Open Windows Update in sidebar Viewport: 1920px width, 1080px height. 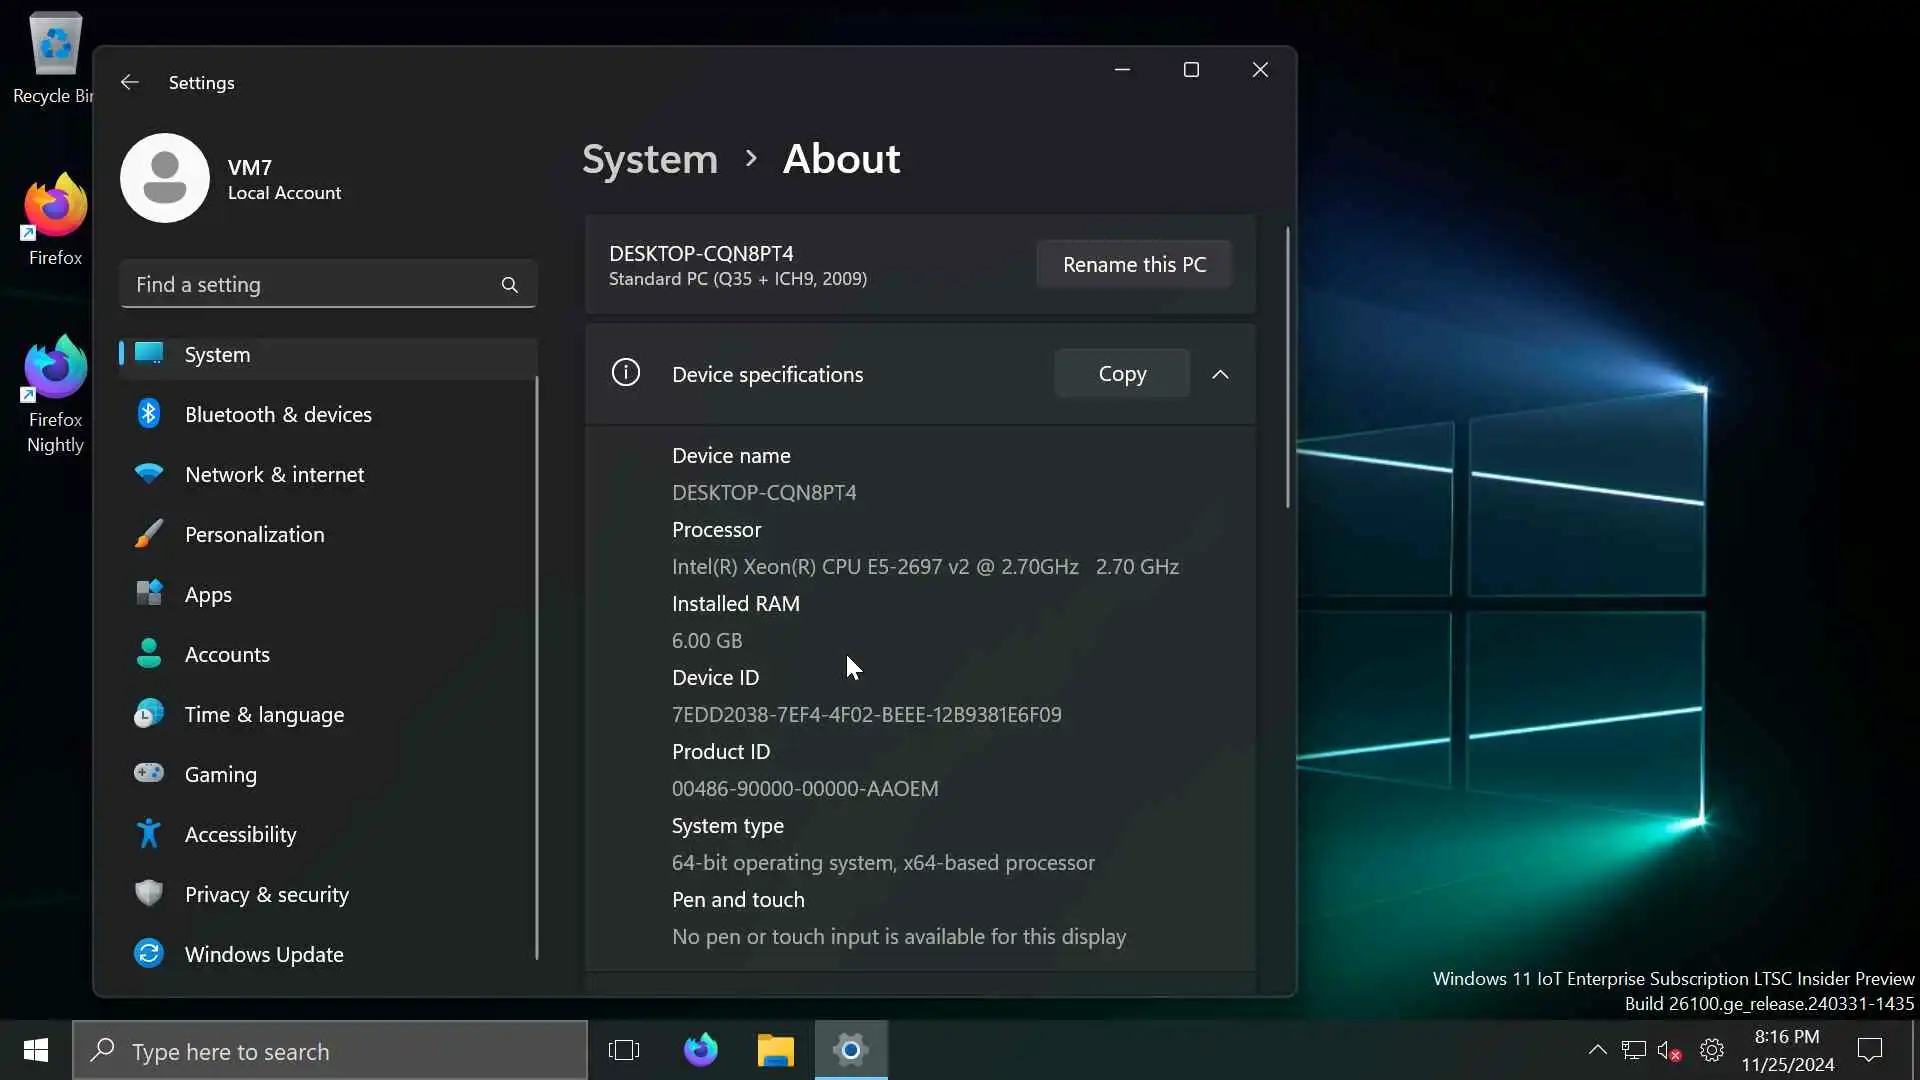pos(264,955)
